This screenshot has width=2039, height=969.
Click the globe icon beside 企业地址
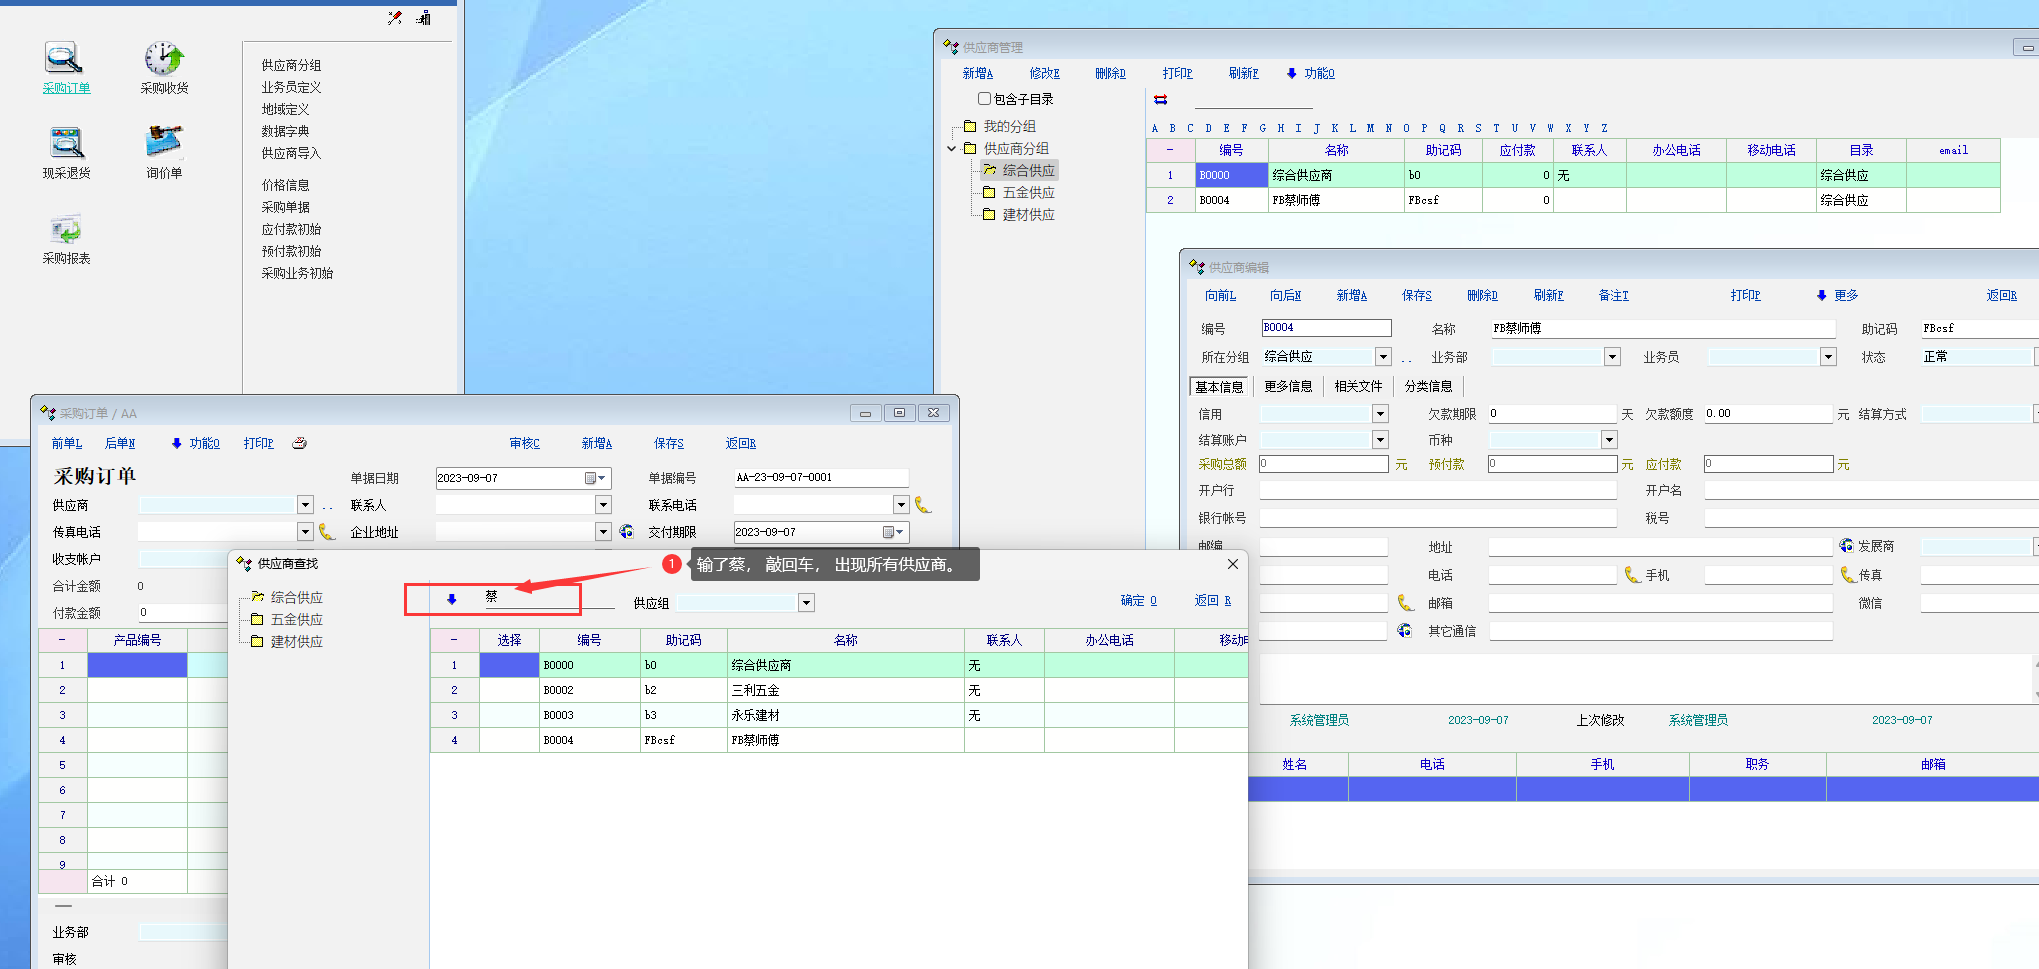(627, 532)
